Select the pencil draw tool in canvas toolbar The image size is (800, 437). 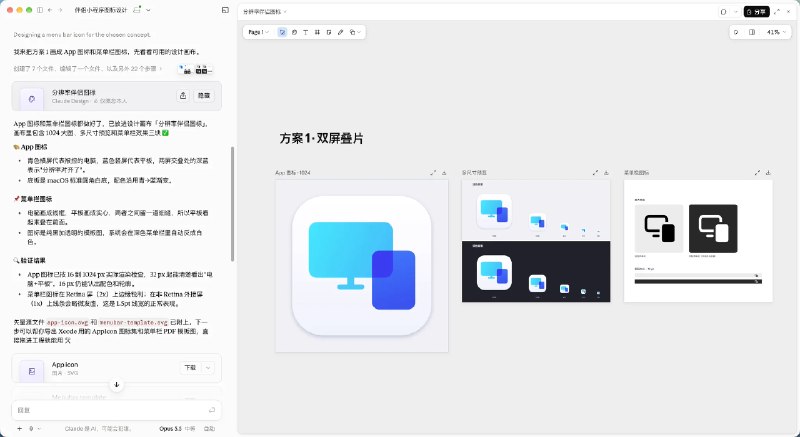coord(341,32)
